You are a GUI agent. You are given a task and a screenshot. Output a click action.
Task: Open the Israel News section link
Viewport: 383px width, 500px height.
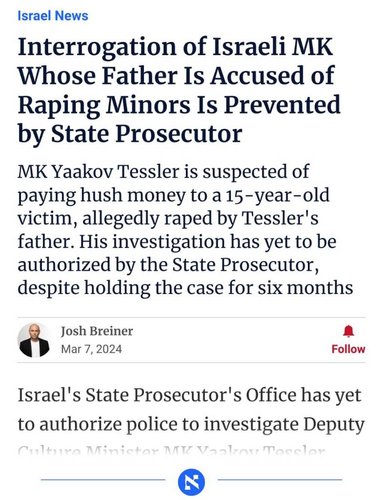point(53,16)
